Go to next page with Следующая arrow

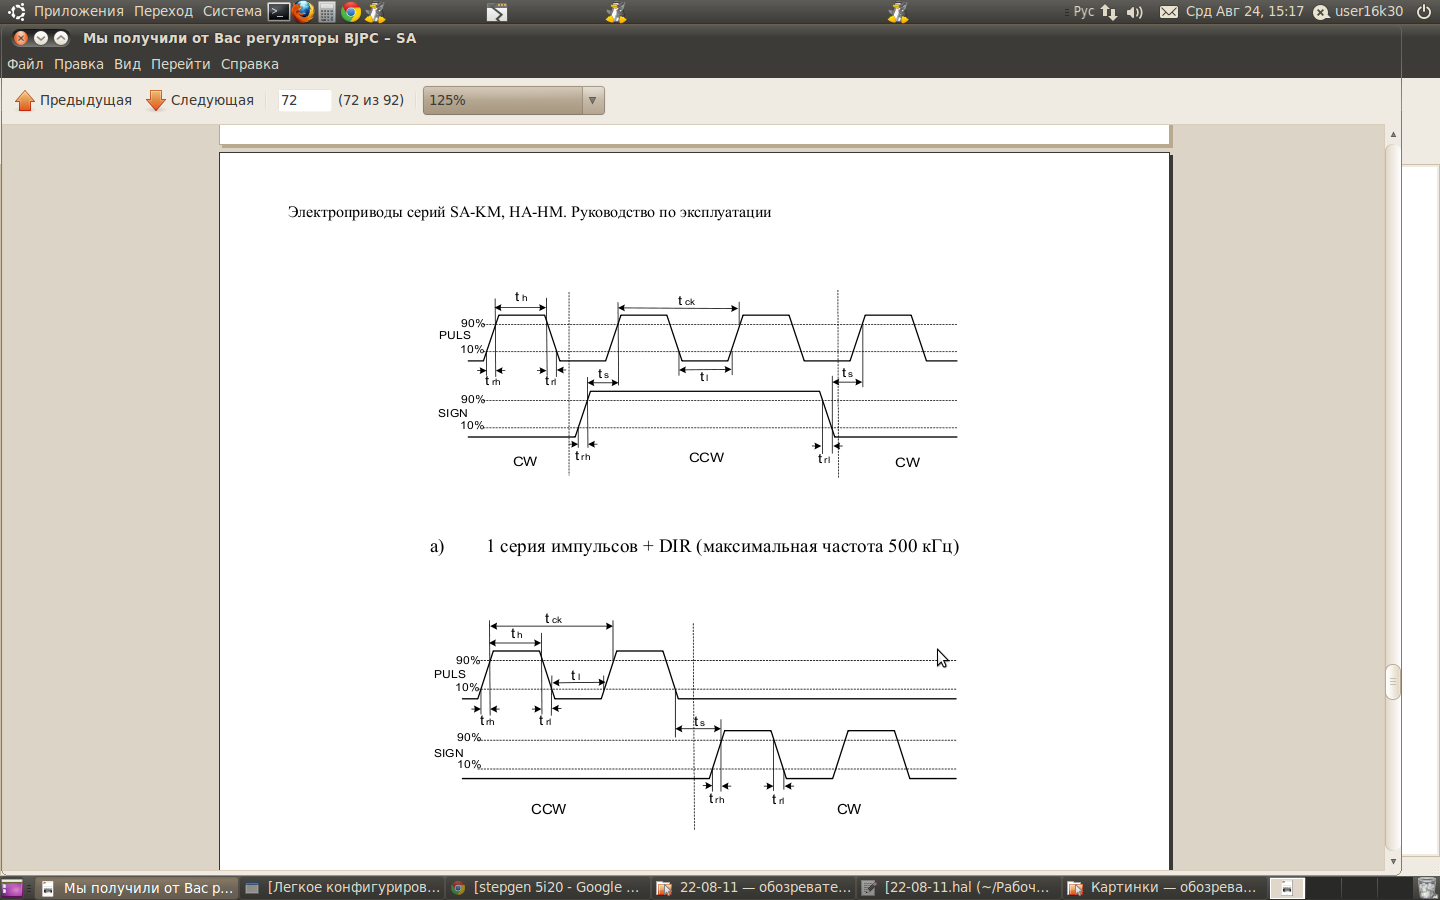pos(201,100)
